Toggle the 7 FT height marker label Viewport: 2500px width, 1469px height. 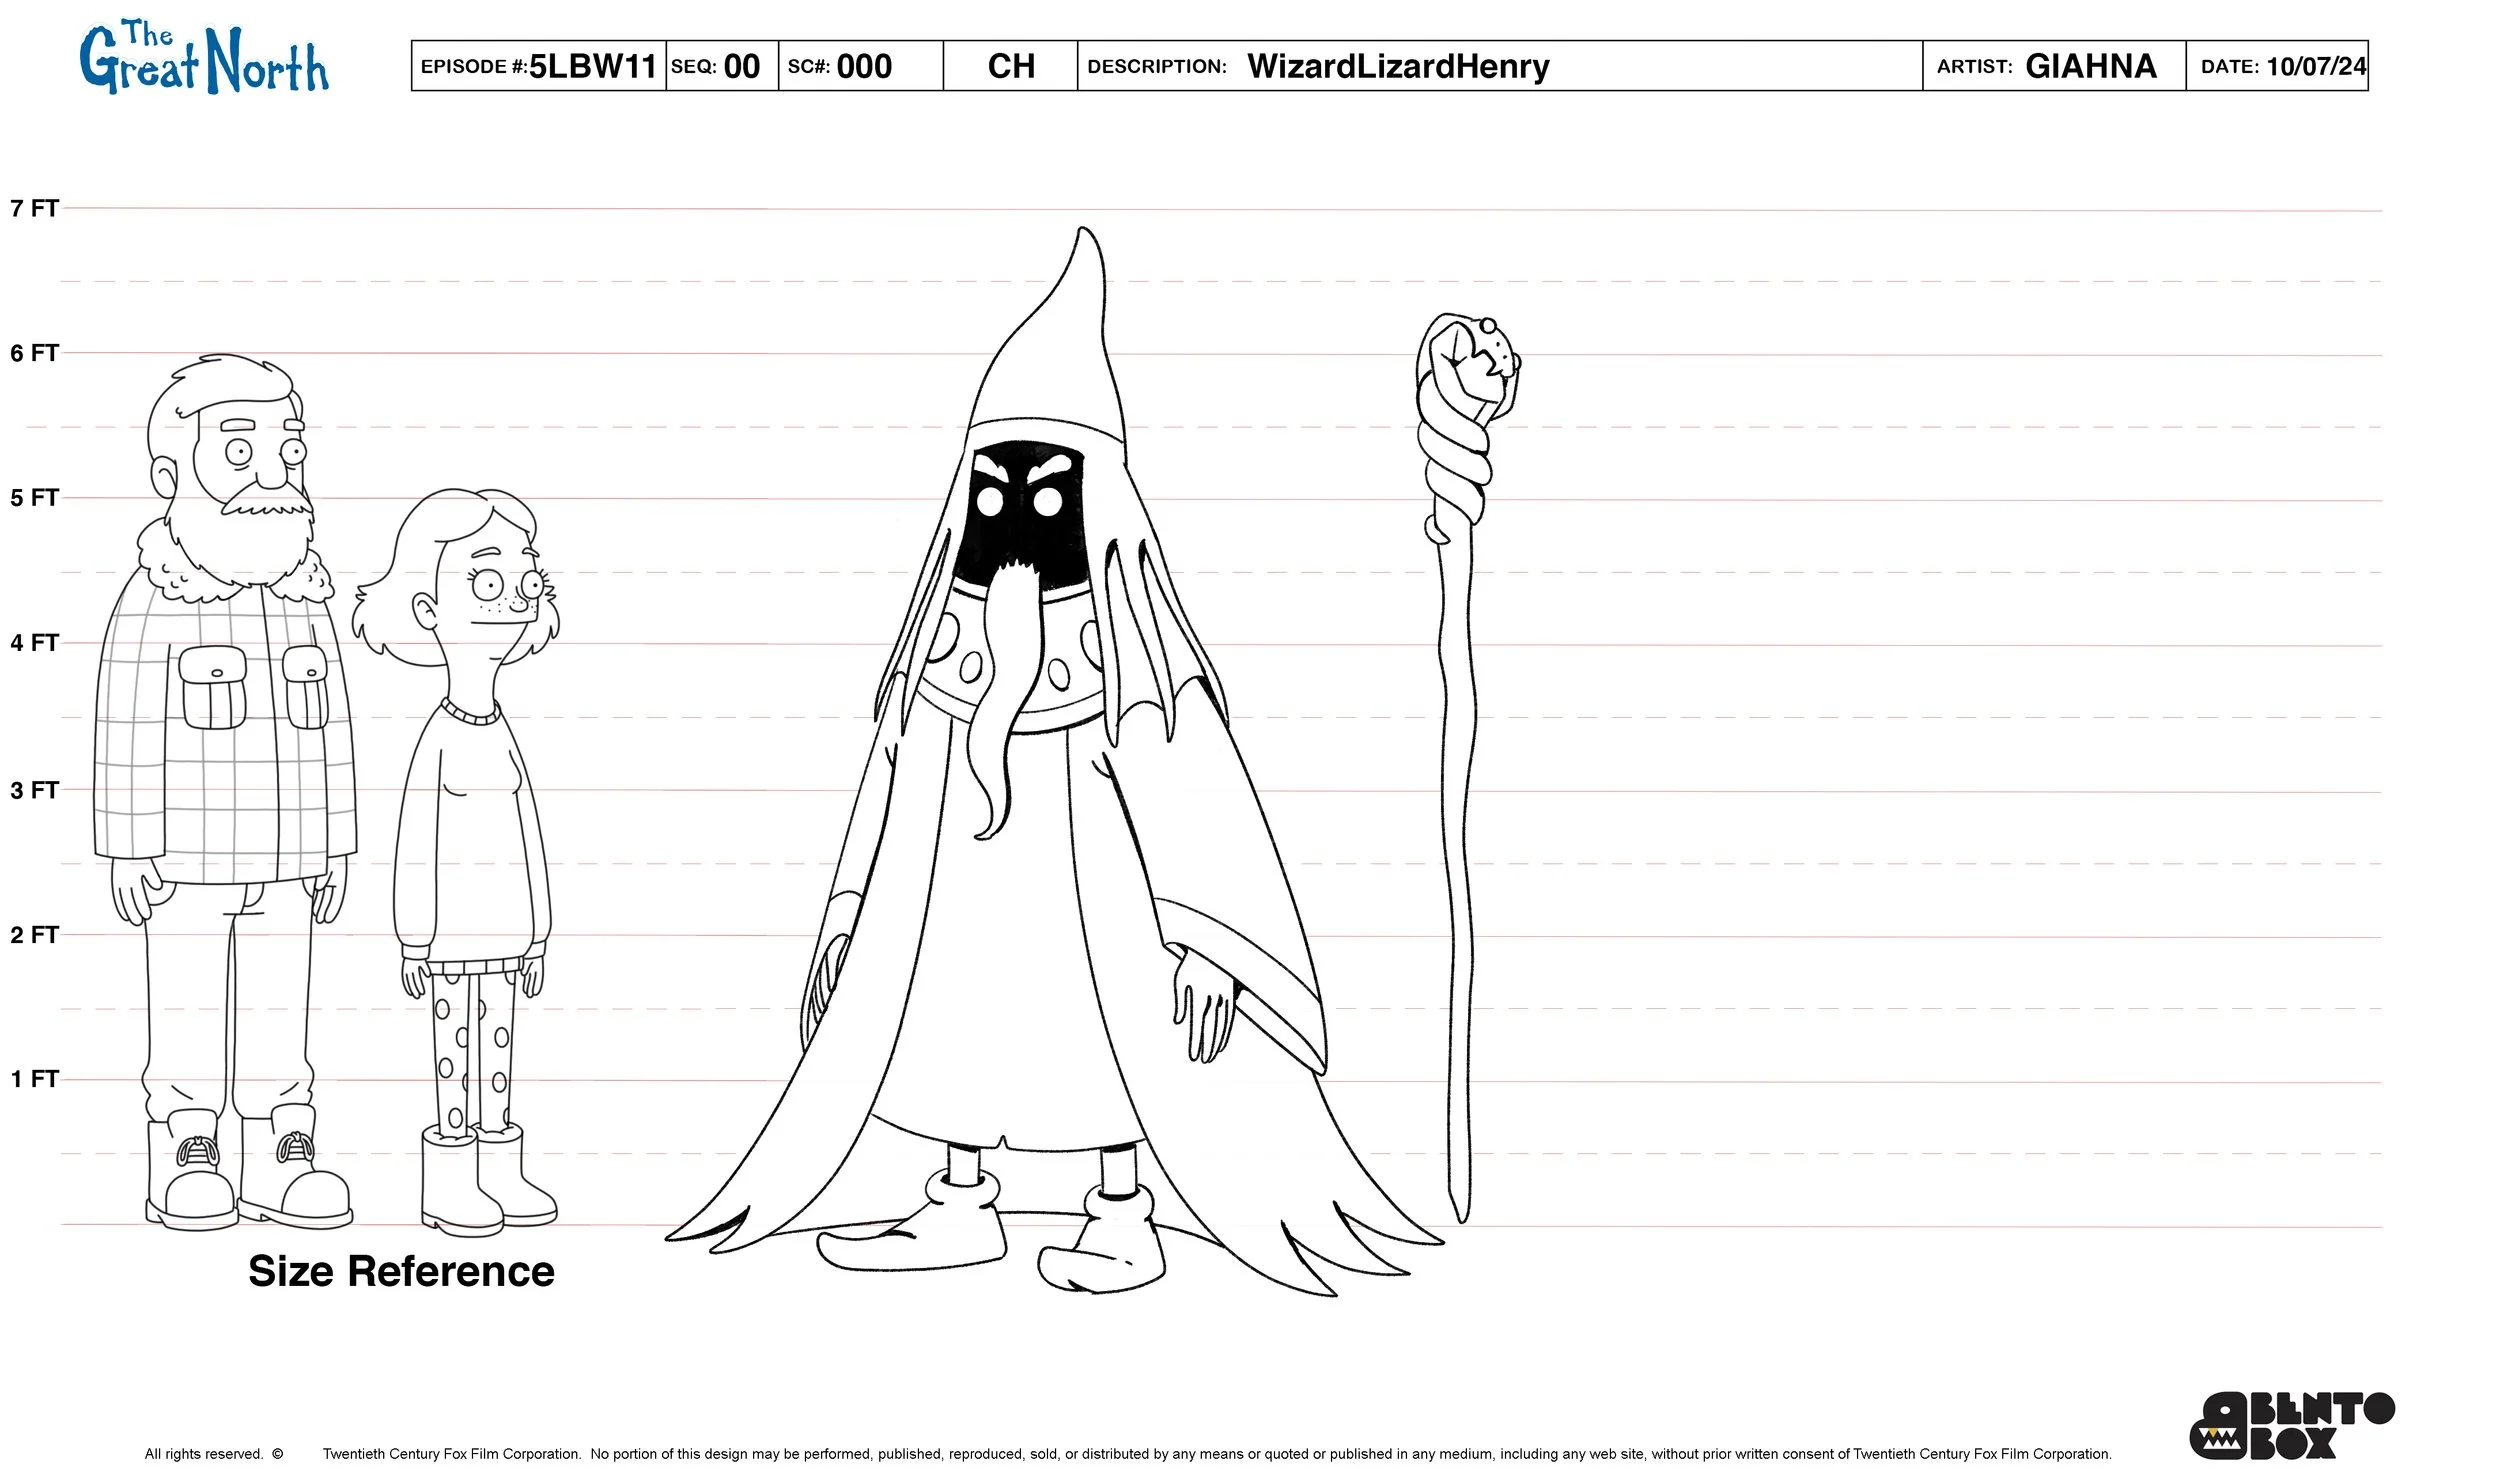35,207
